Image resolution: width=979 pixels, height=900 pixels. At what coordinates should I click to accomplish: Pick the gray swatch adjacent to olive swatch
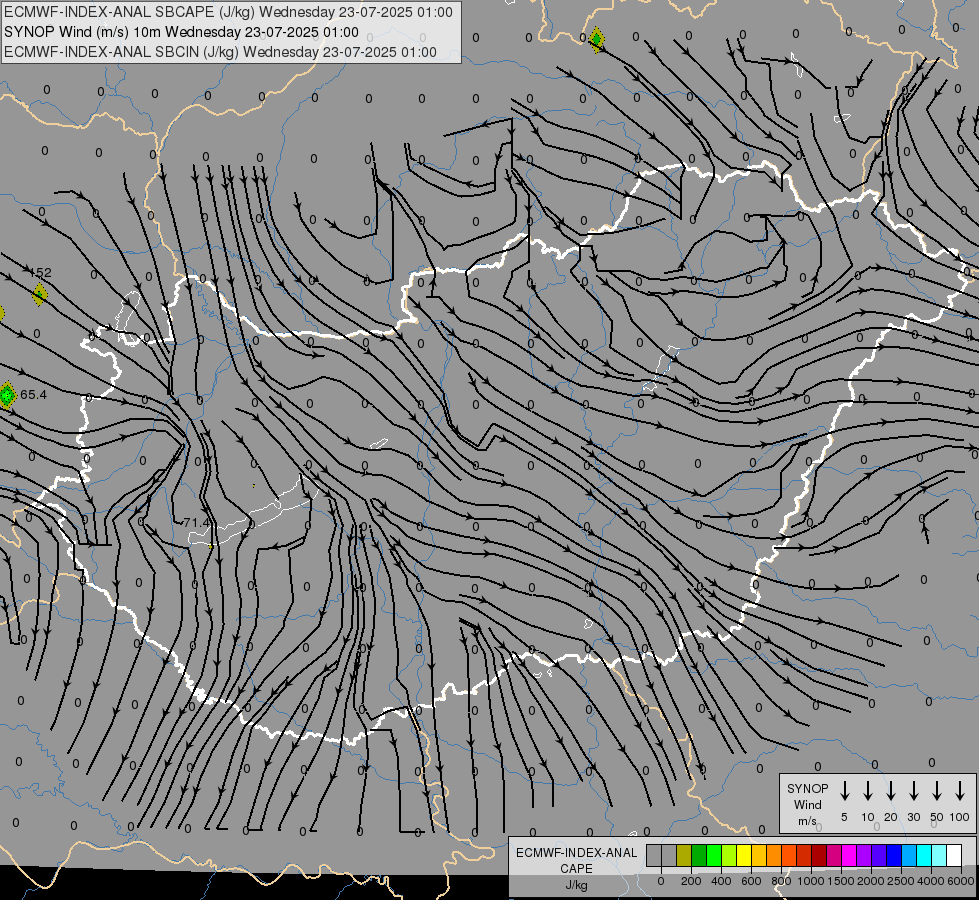pyautogui.click(x=669, y=855)
